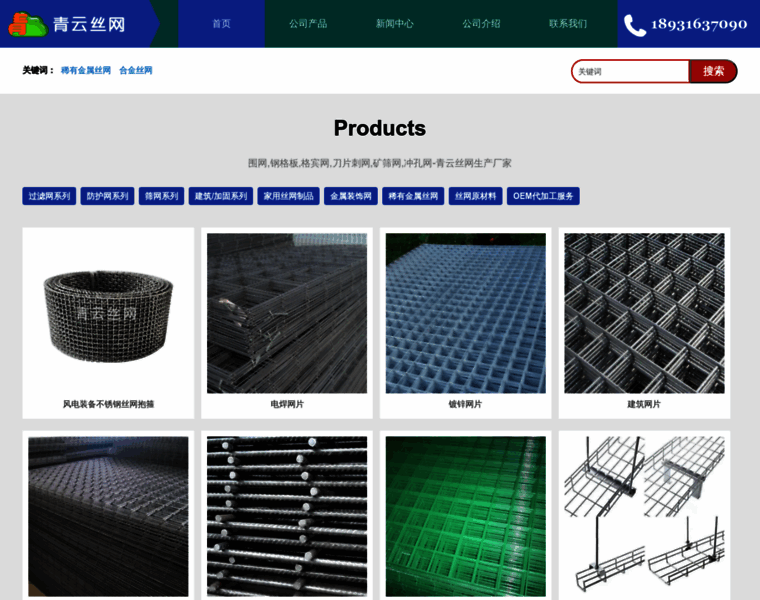Click the 合金丝网 keyword link

tap(136, 70)
